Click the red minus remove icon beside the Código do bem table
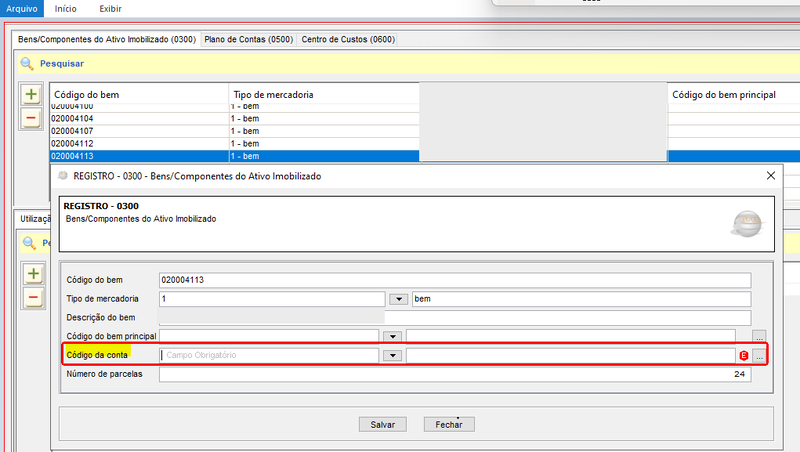 coord(31,118)
